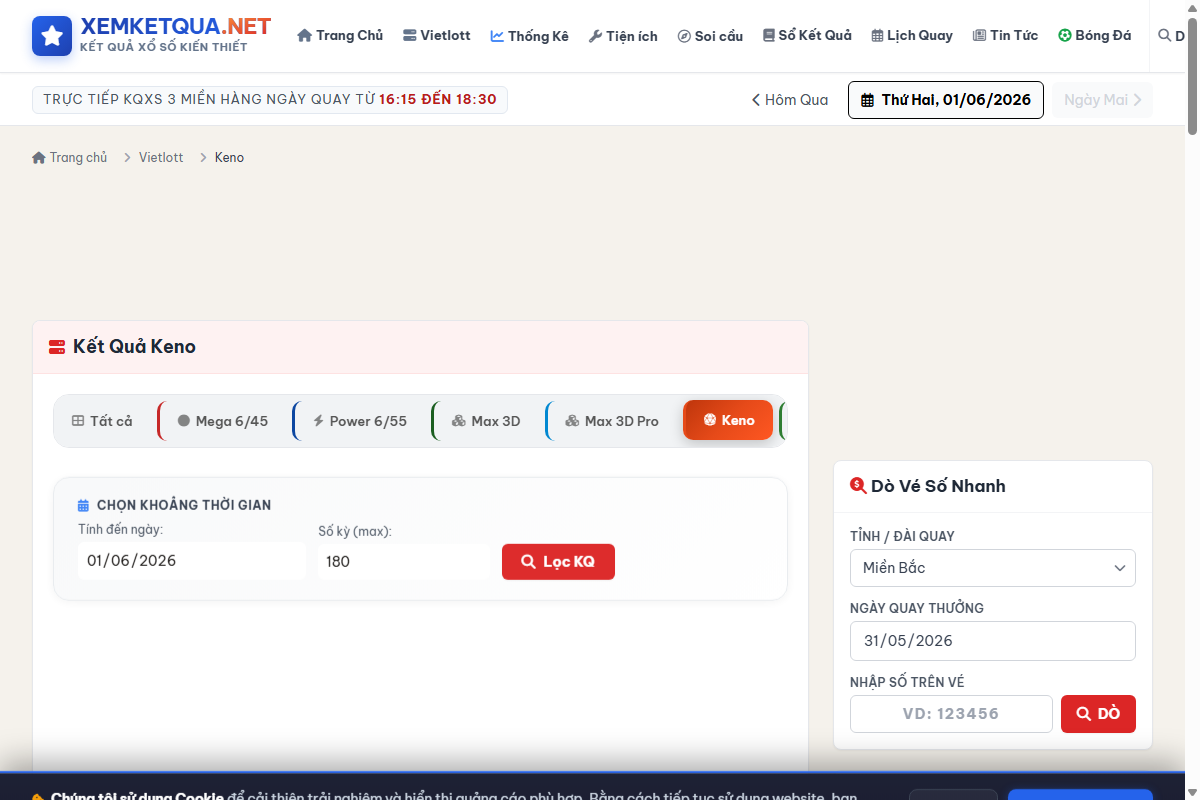Click the Số kỳ (max) input field
This screenshot has height=800, width=1200.
tap(405, 561)
